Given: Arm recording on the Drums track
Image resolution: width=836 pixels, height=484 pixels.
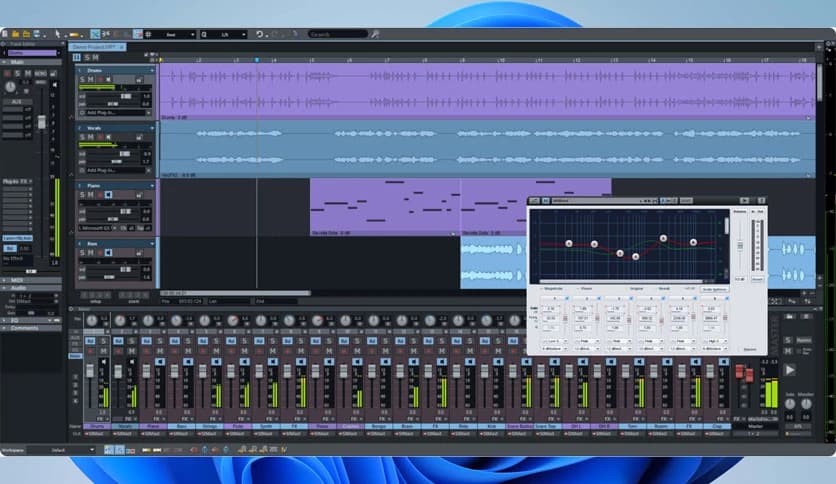Looking at the screenshot, I should coord(100,79).
